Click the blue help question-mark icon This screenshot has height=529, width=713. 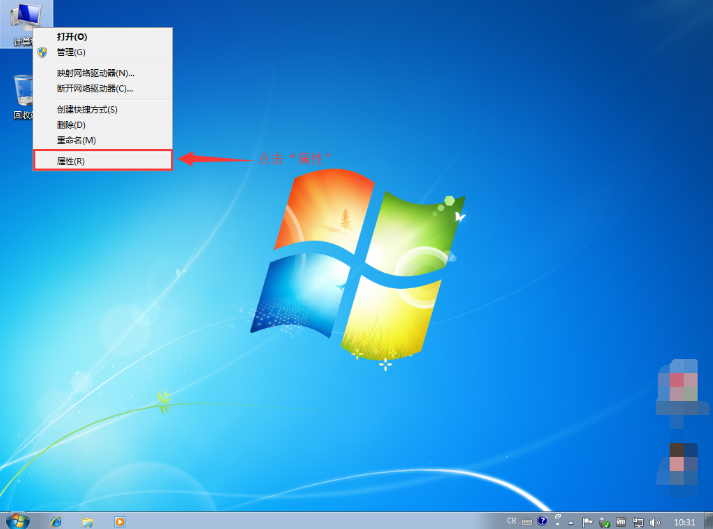(542, 520)
